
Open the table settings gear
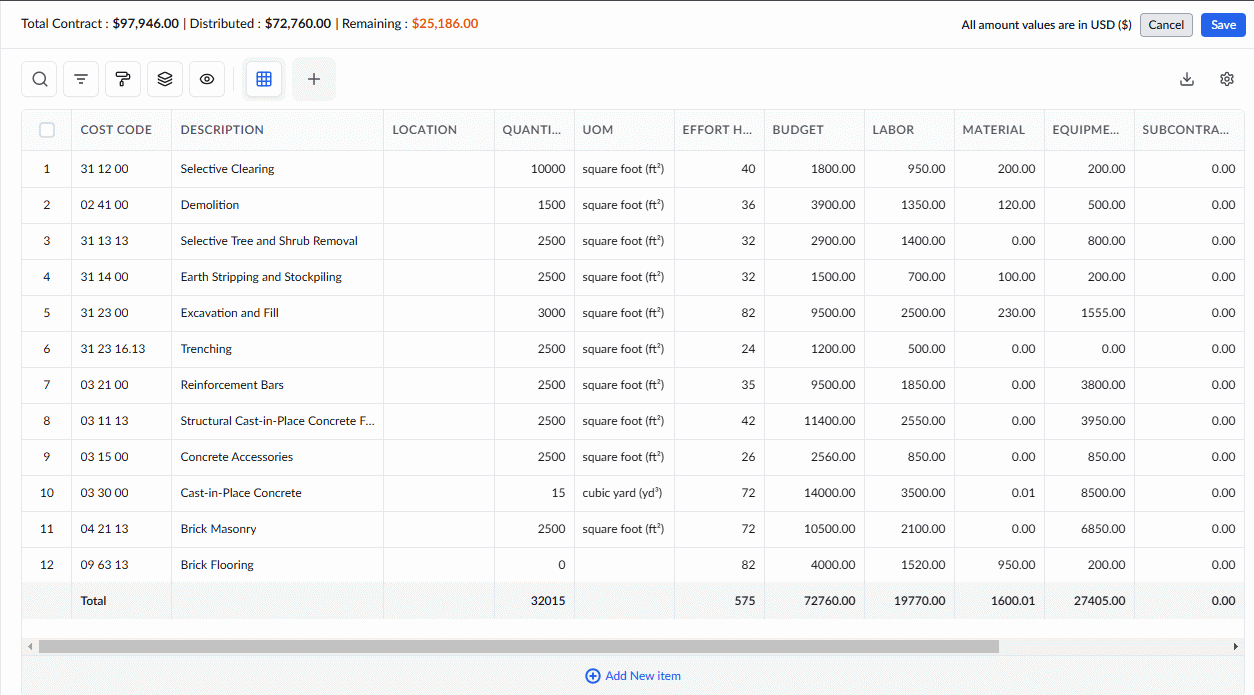click(1227, 80)
